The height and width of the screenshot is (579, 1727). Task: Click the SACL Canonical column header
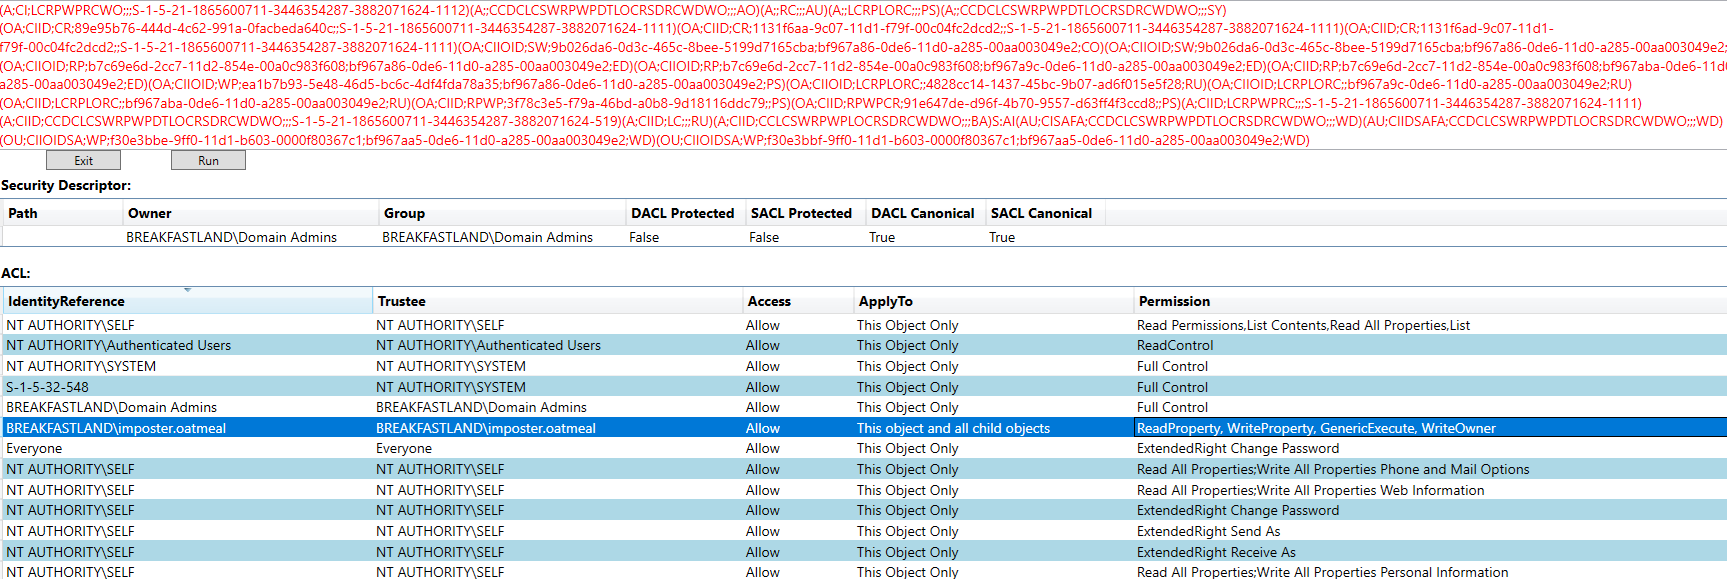tap(1041, 213)
